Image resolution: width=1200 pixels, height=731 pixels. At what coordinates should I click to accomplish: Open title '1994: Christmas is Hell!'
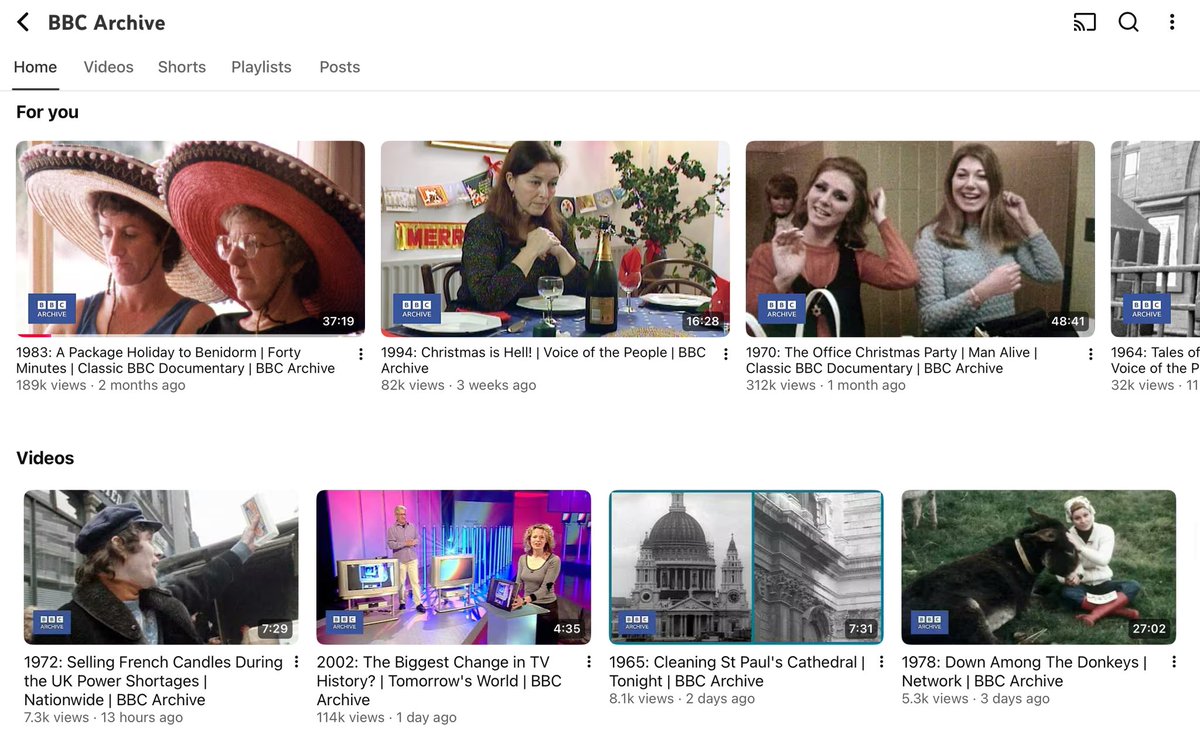click(x=543, y=360)
